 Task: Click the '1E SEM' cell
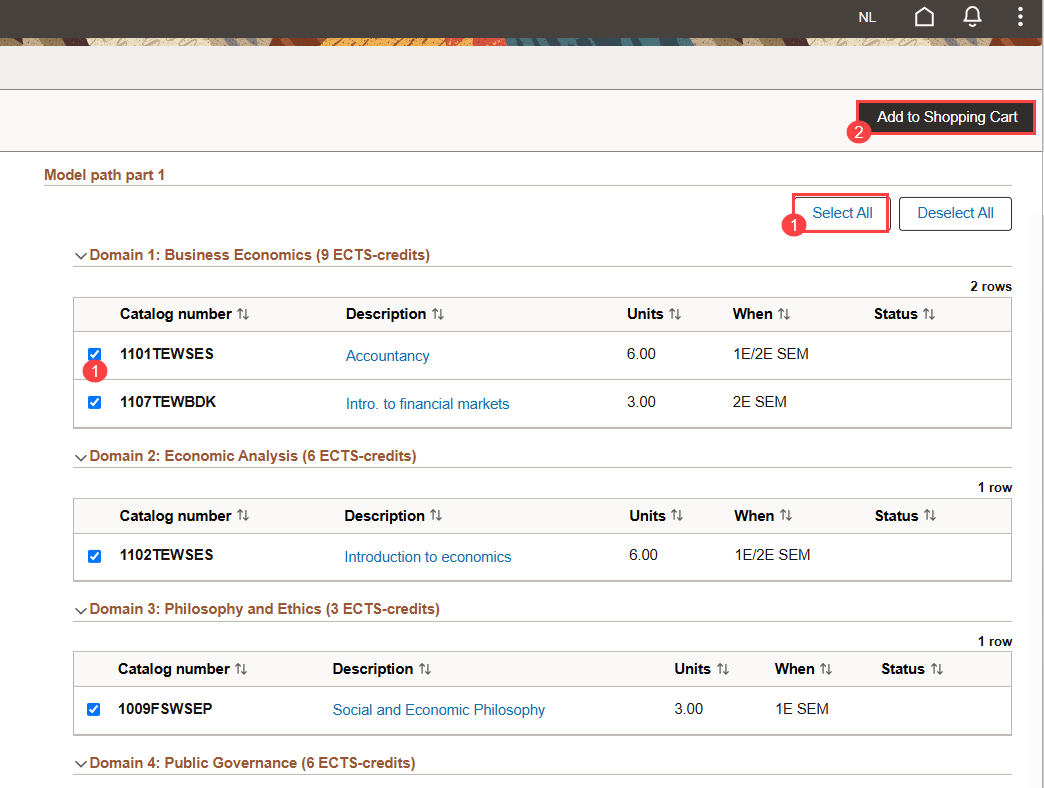click(802, 709)
